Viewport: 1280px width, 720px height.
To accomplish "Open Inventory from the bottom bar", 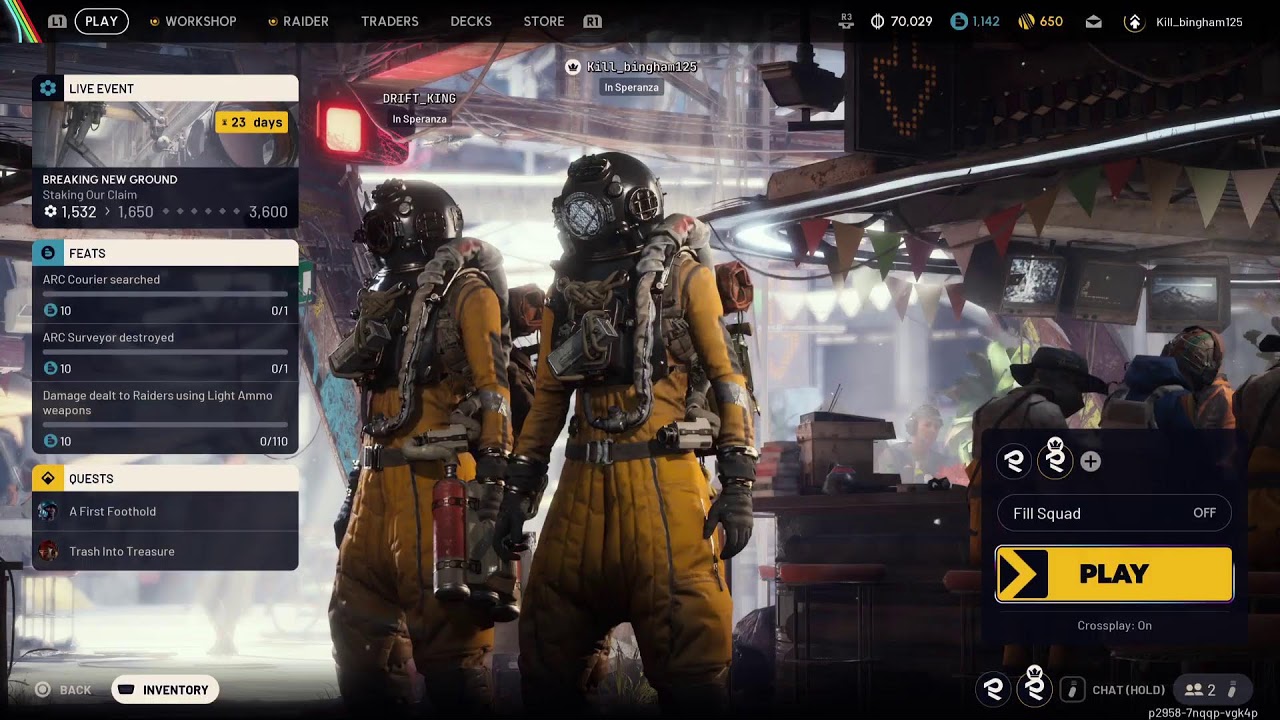I will click(165, 690).
